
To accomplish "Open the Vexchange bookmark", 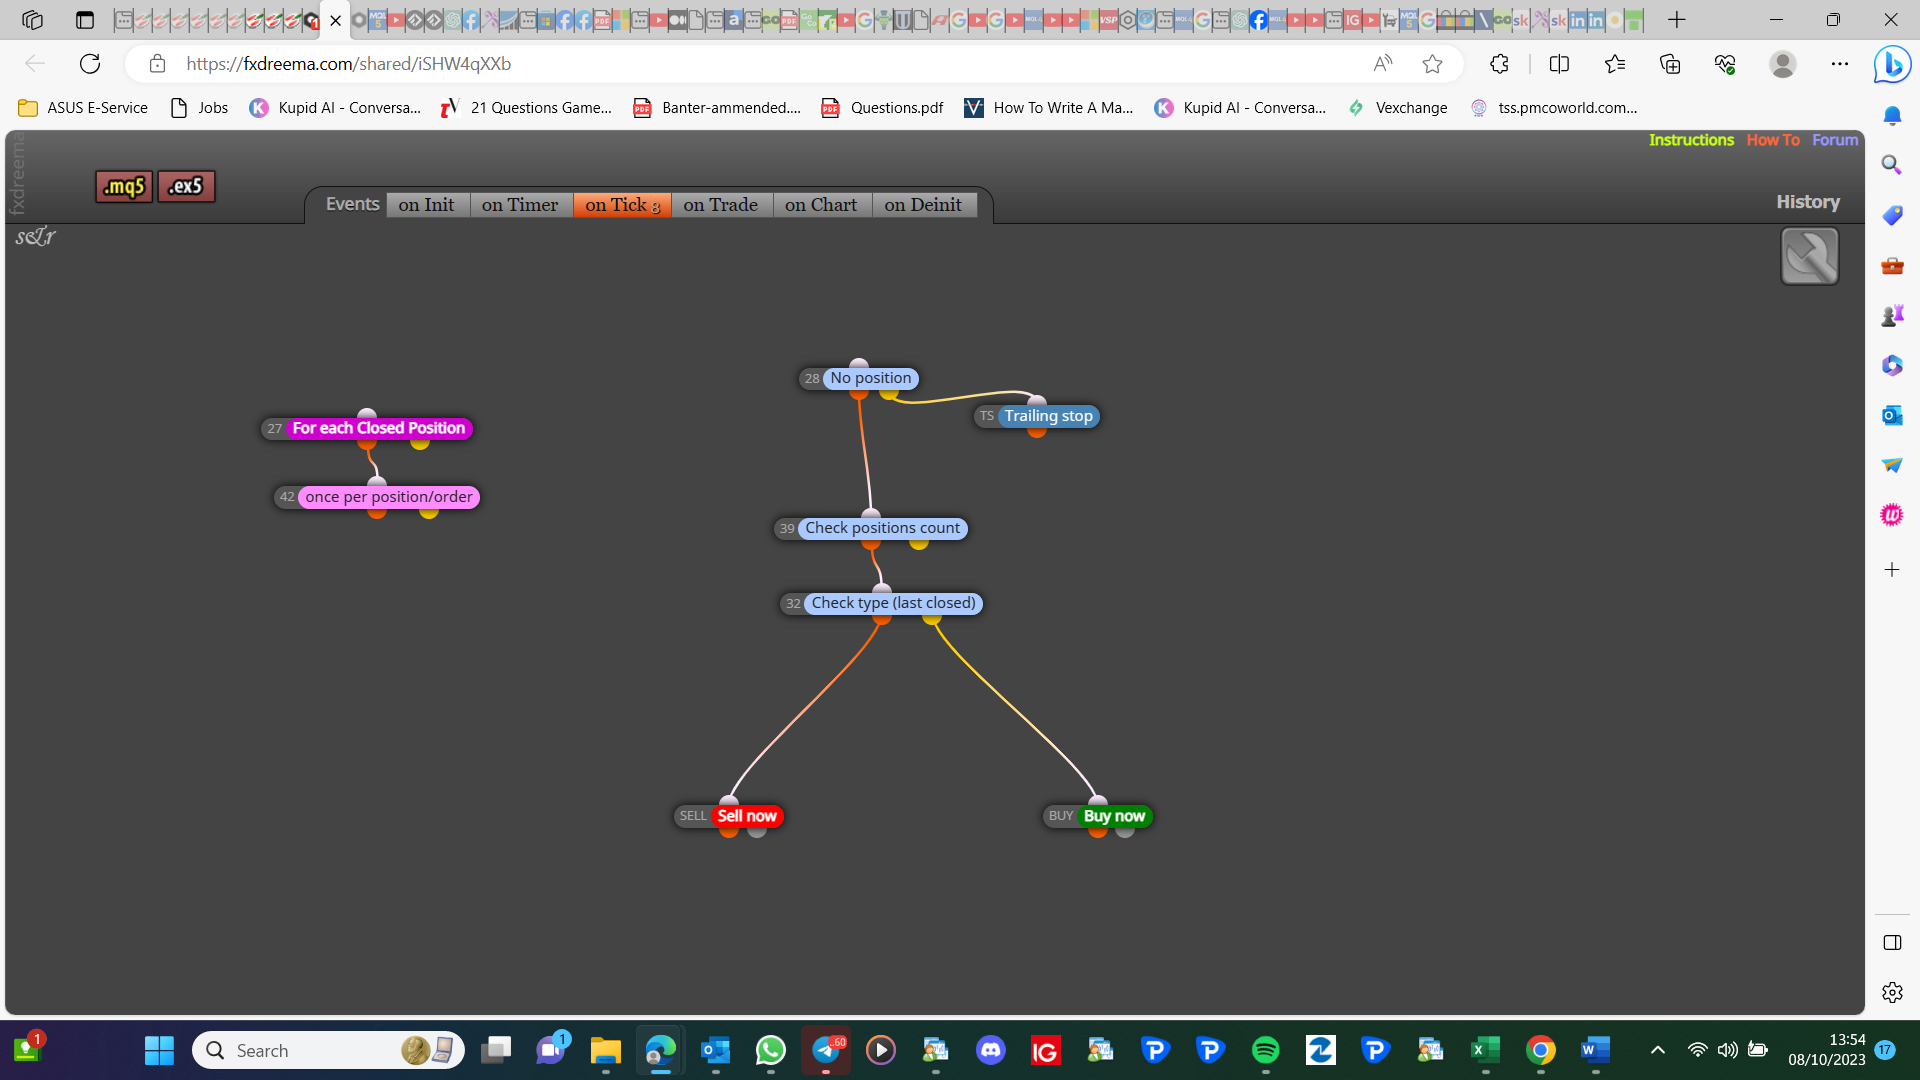I will tap(1398, 108).
